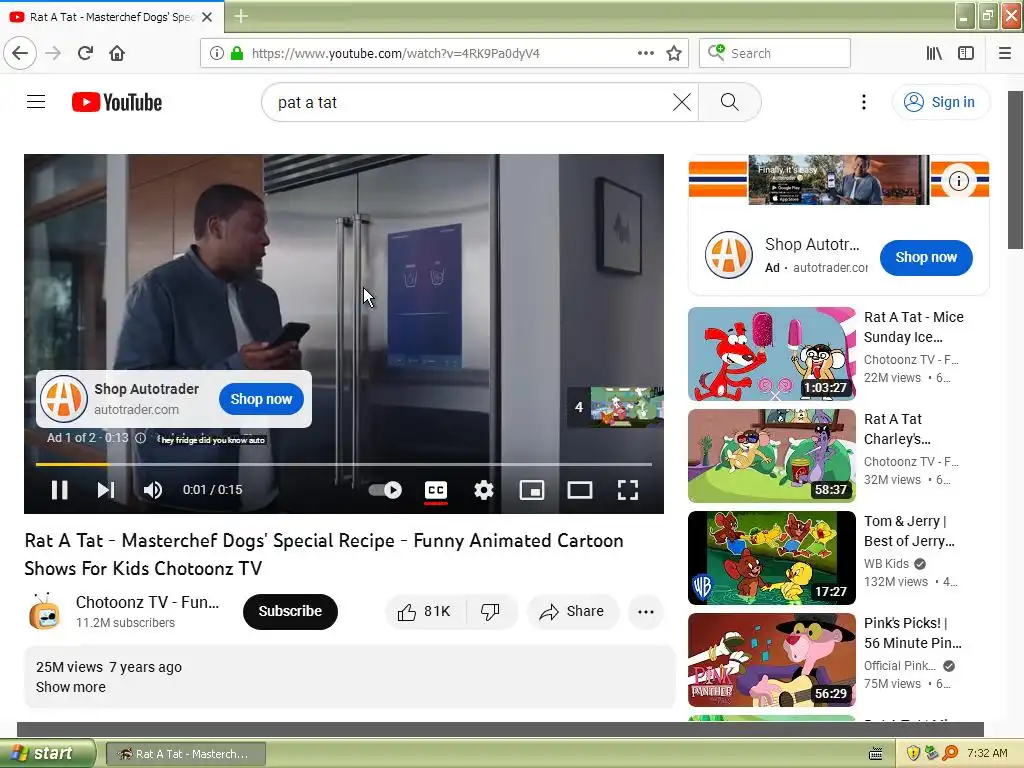1024x768 pixels.
Task: Open the Firefox library icon
Action: [934, 53]
